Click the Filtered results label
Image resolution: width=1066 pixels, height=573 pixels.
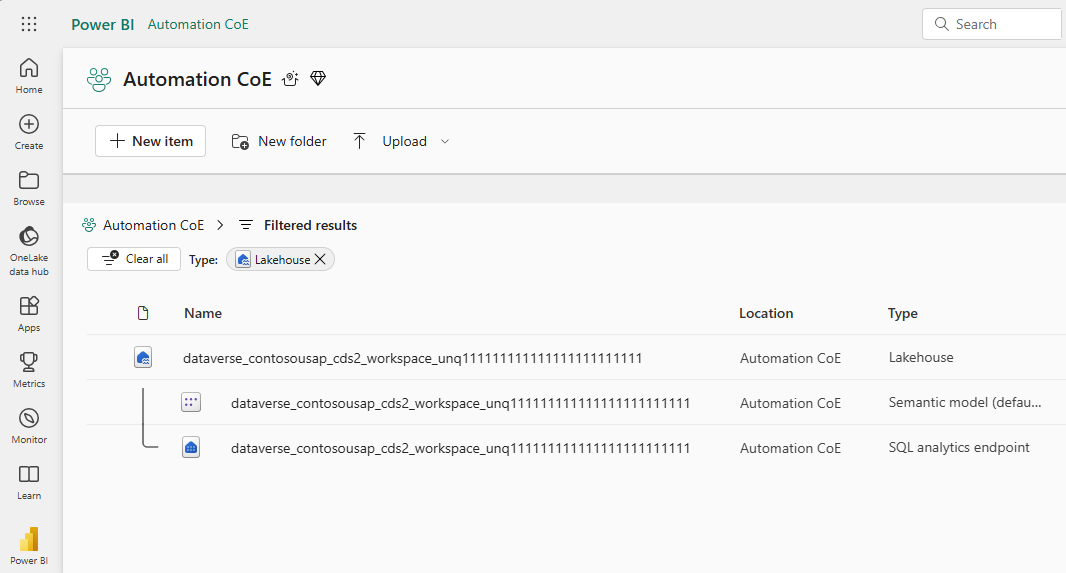click(310, 225)
